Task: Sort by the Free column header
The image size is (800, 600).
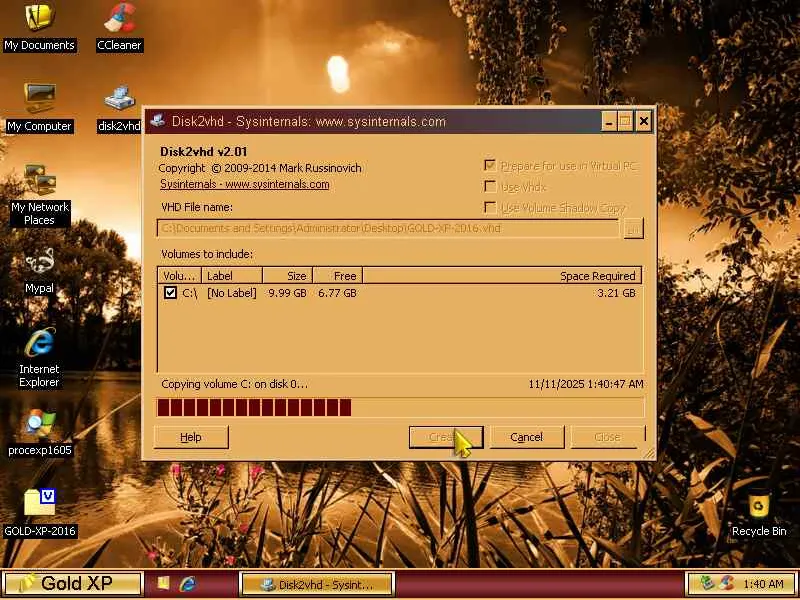Action: (x=338, y=276)
